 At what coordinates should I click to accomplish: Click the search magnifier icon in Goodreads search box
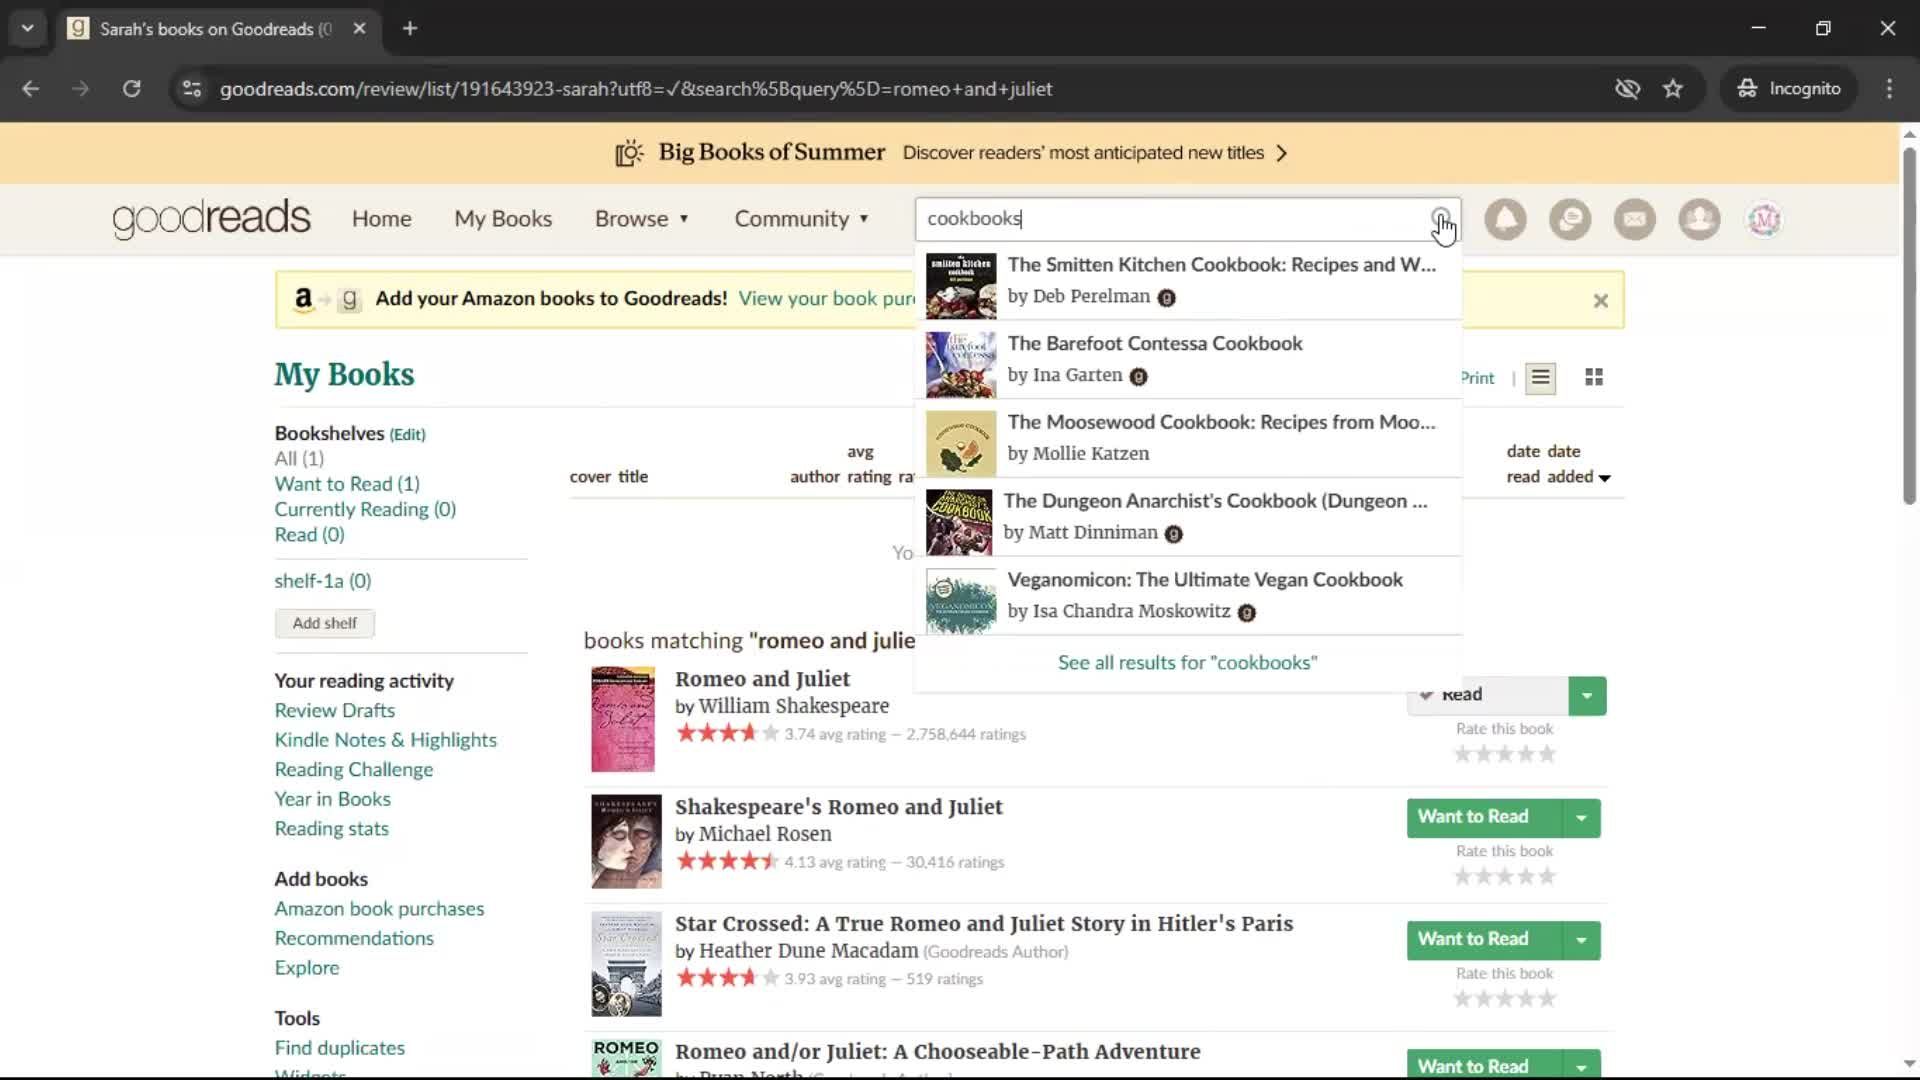point(1440,218)
